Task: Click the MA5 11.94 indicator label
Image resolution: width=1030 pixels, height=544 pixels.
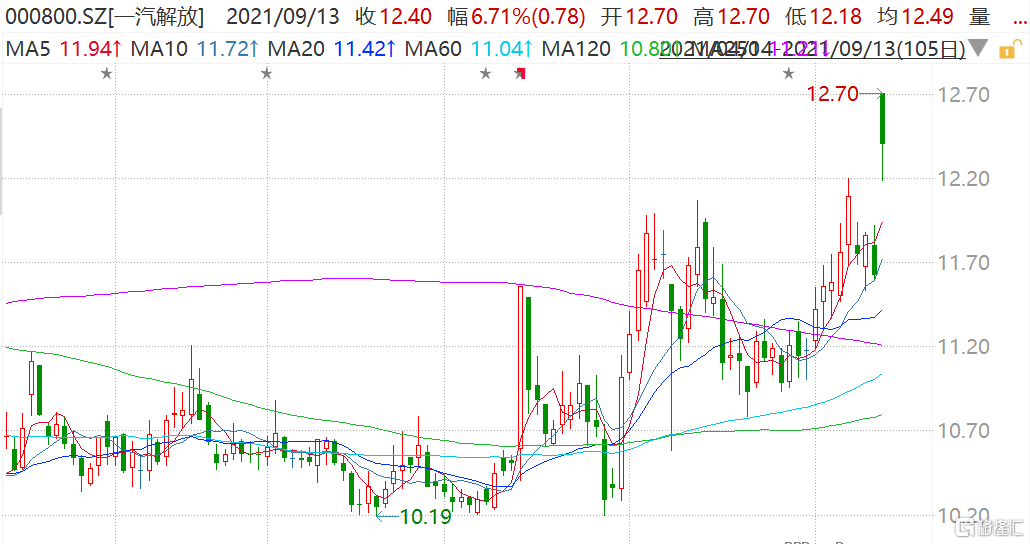Action: [64, 49]
